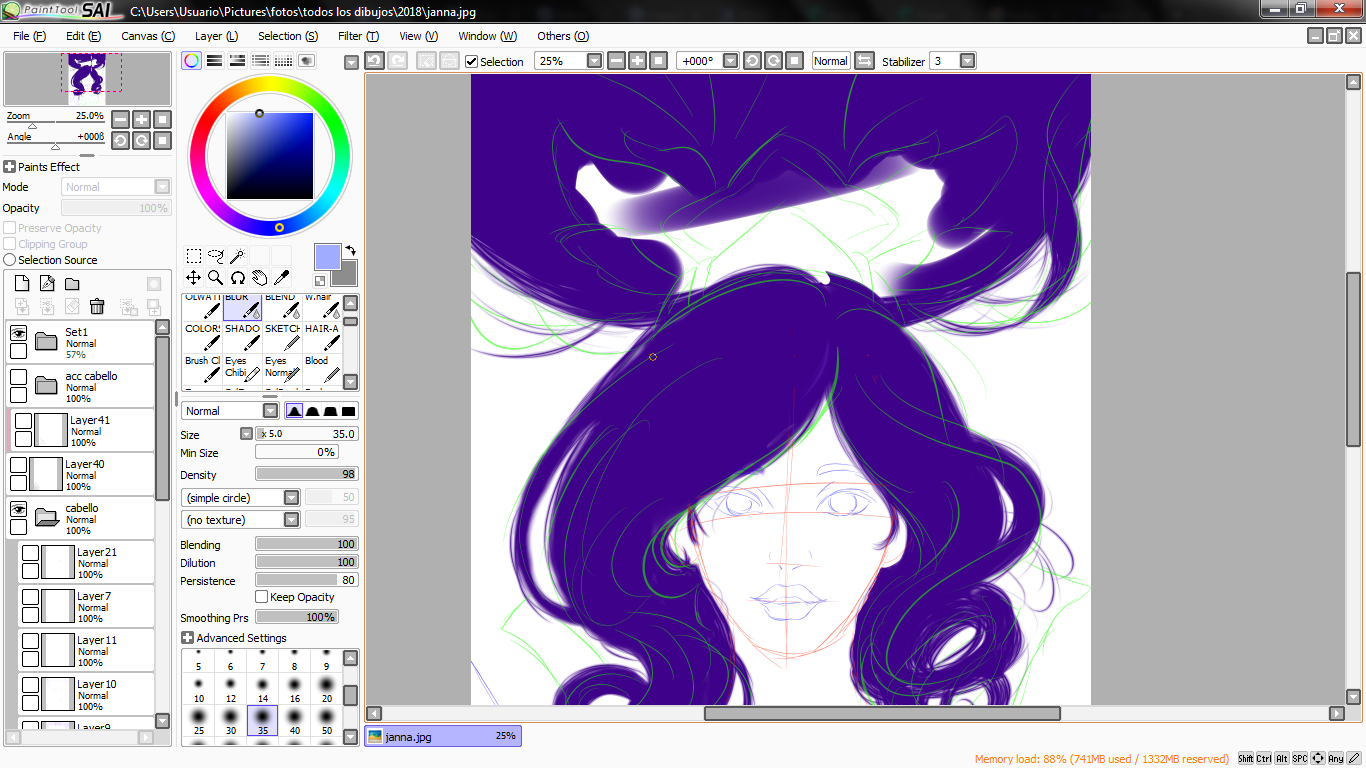
Task: Toggle visibility of cabello layer folder
Action: point(18,509)
